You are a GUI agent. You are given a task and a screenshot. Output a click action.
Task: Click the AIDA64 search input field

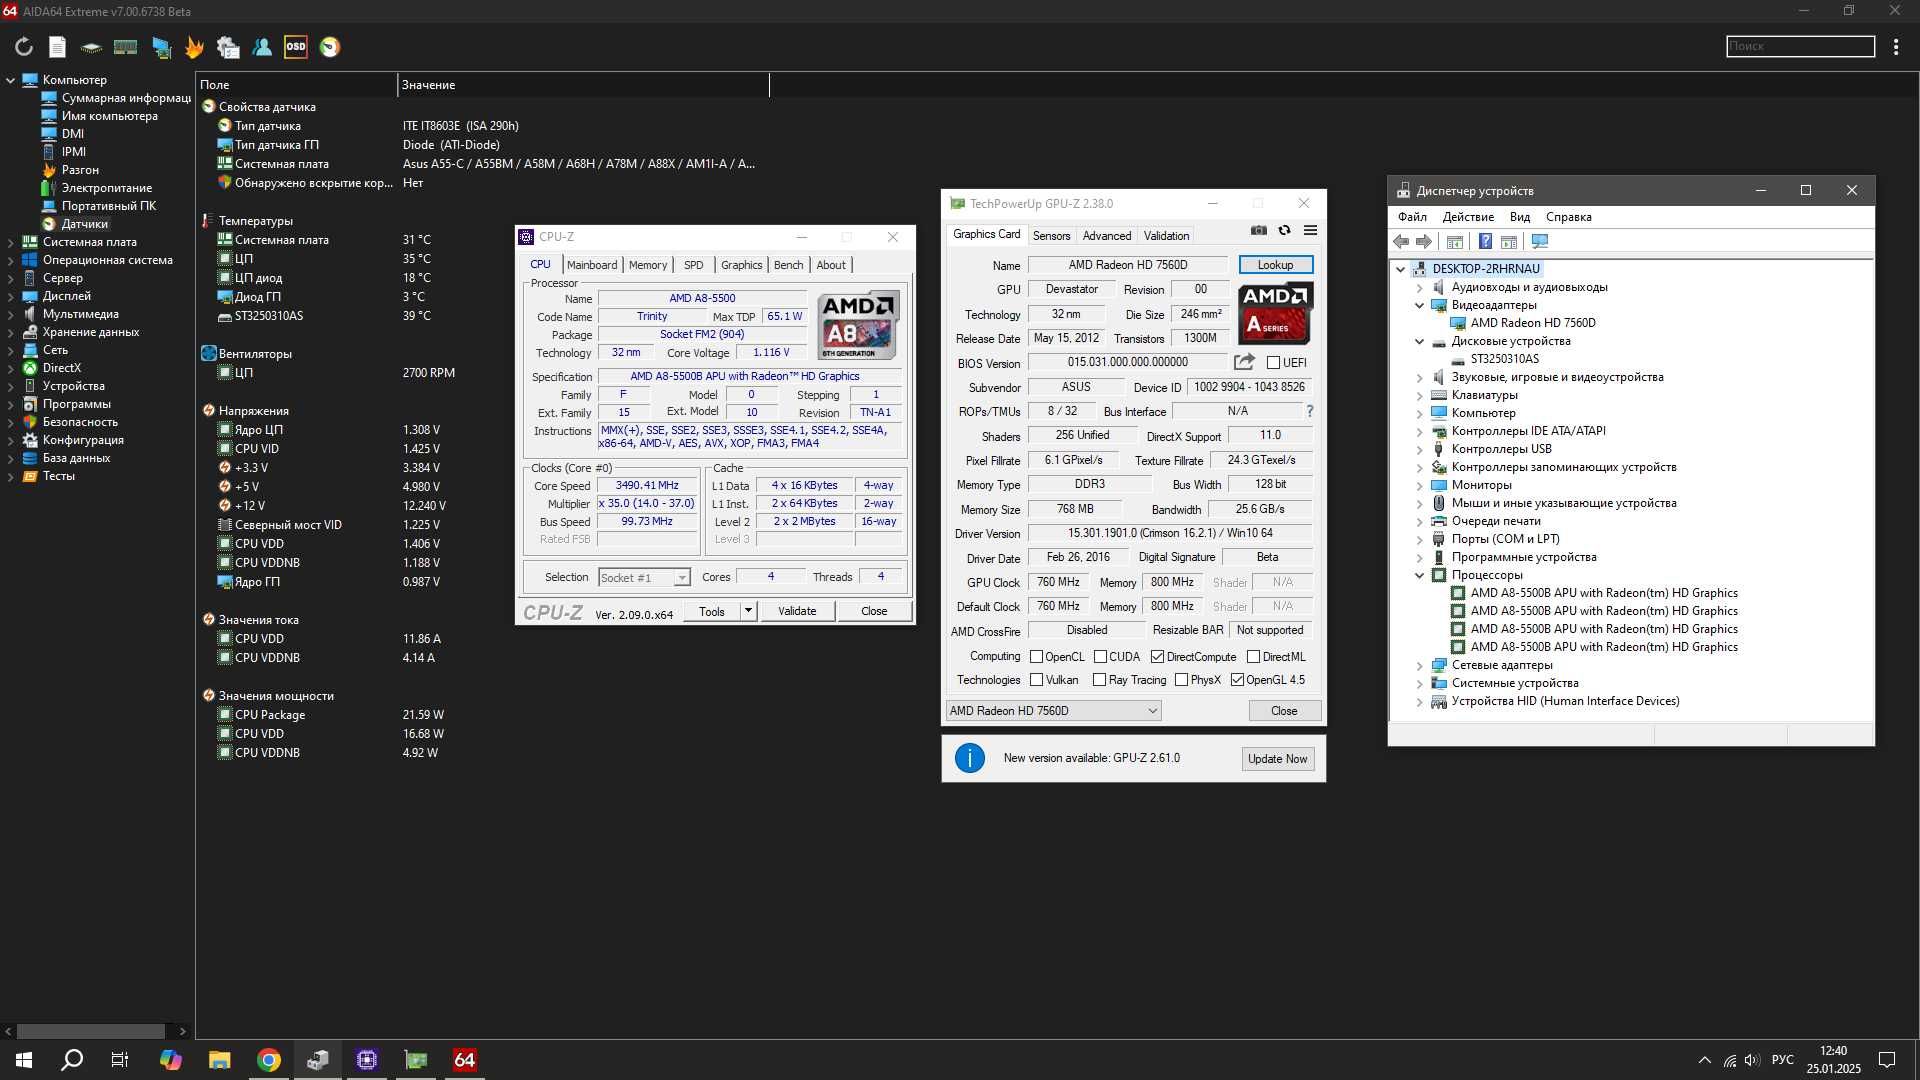1800,46
